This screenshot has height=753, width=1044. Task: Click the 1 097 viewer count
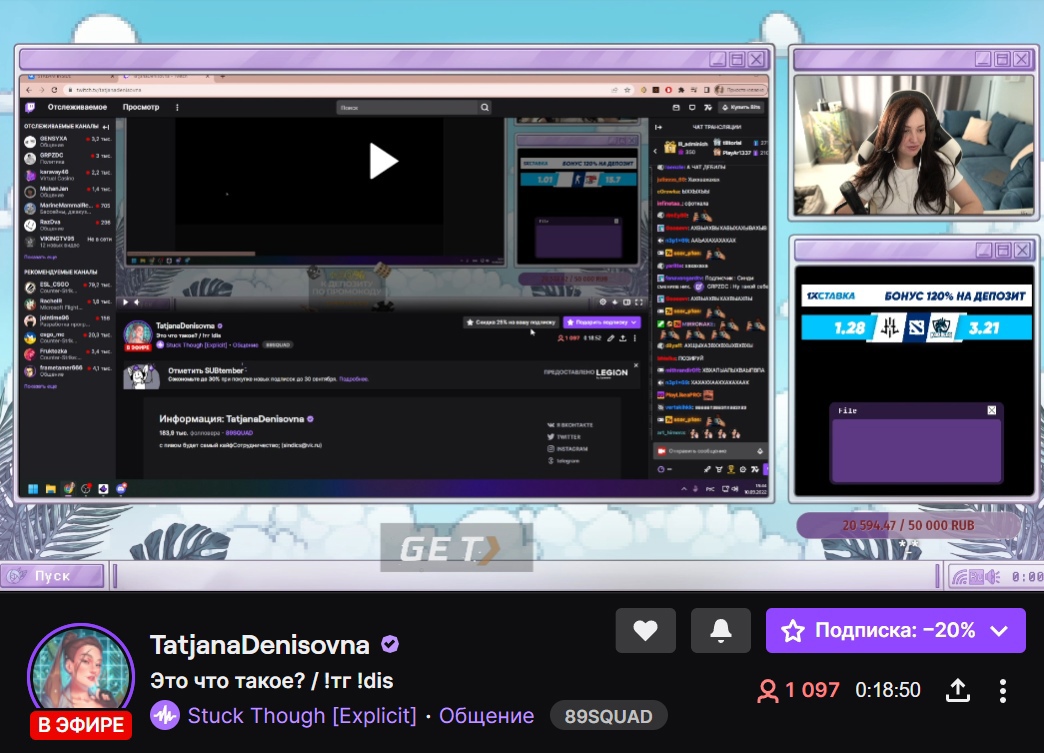pyautogui.click(x=798, y=690)
